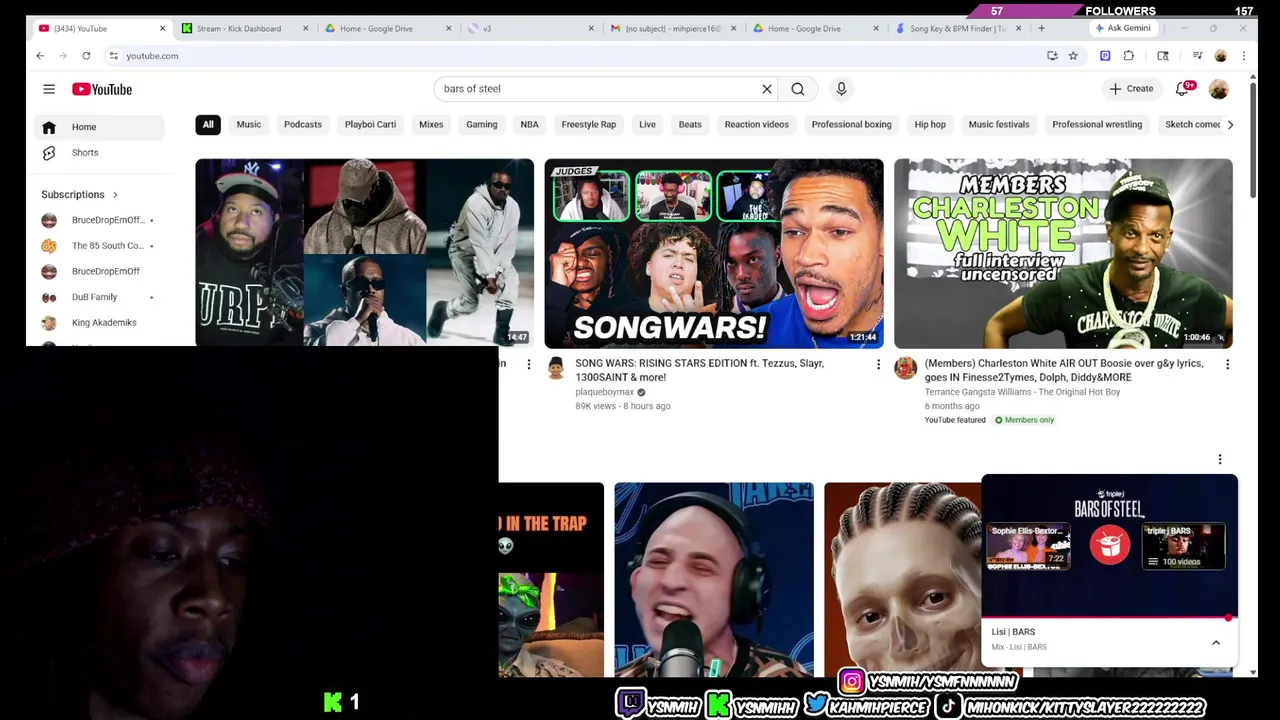Image resolution: width=1280 pixels, height=720 pixels.
Task: Click the site info icon in address bar
Action: (113, 56)
